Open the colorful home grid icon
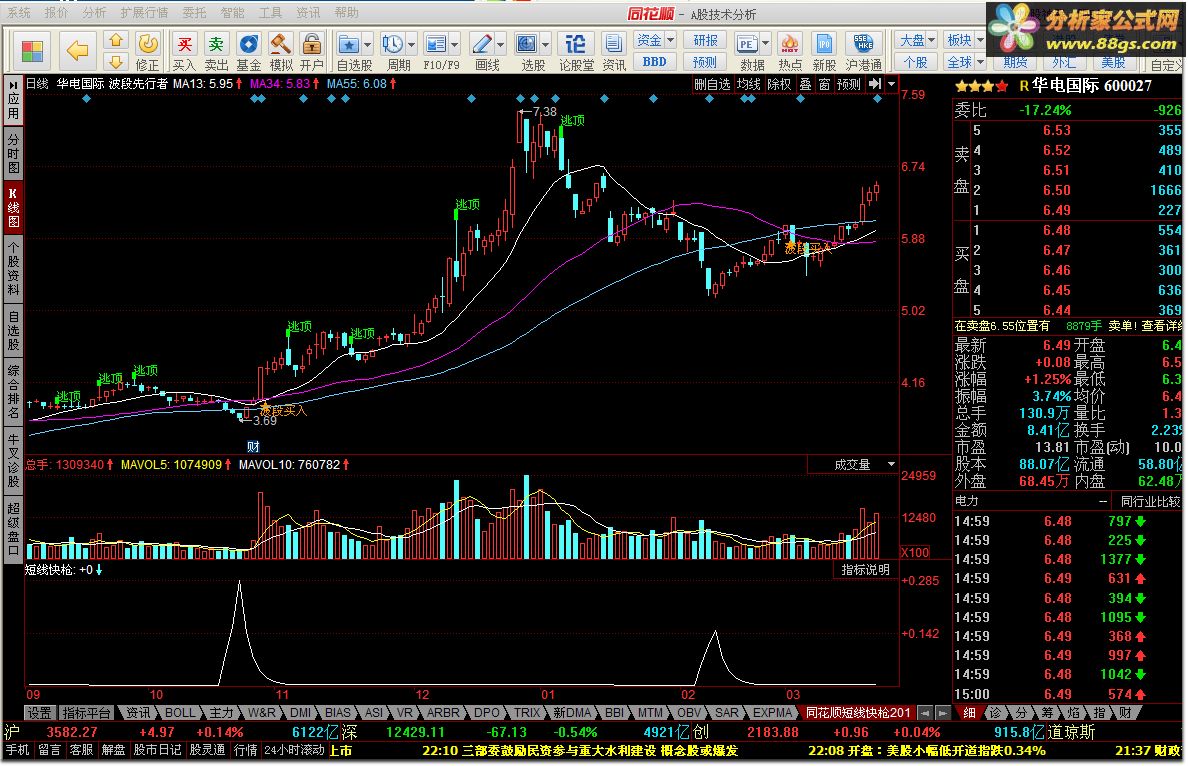Viewport: 1188px width, 766px height. point(33,51)
